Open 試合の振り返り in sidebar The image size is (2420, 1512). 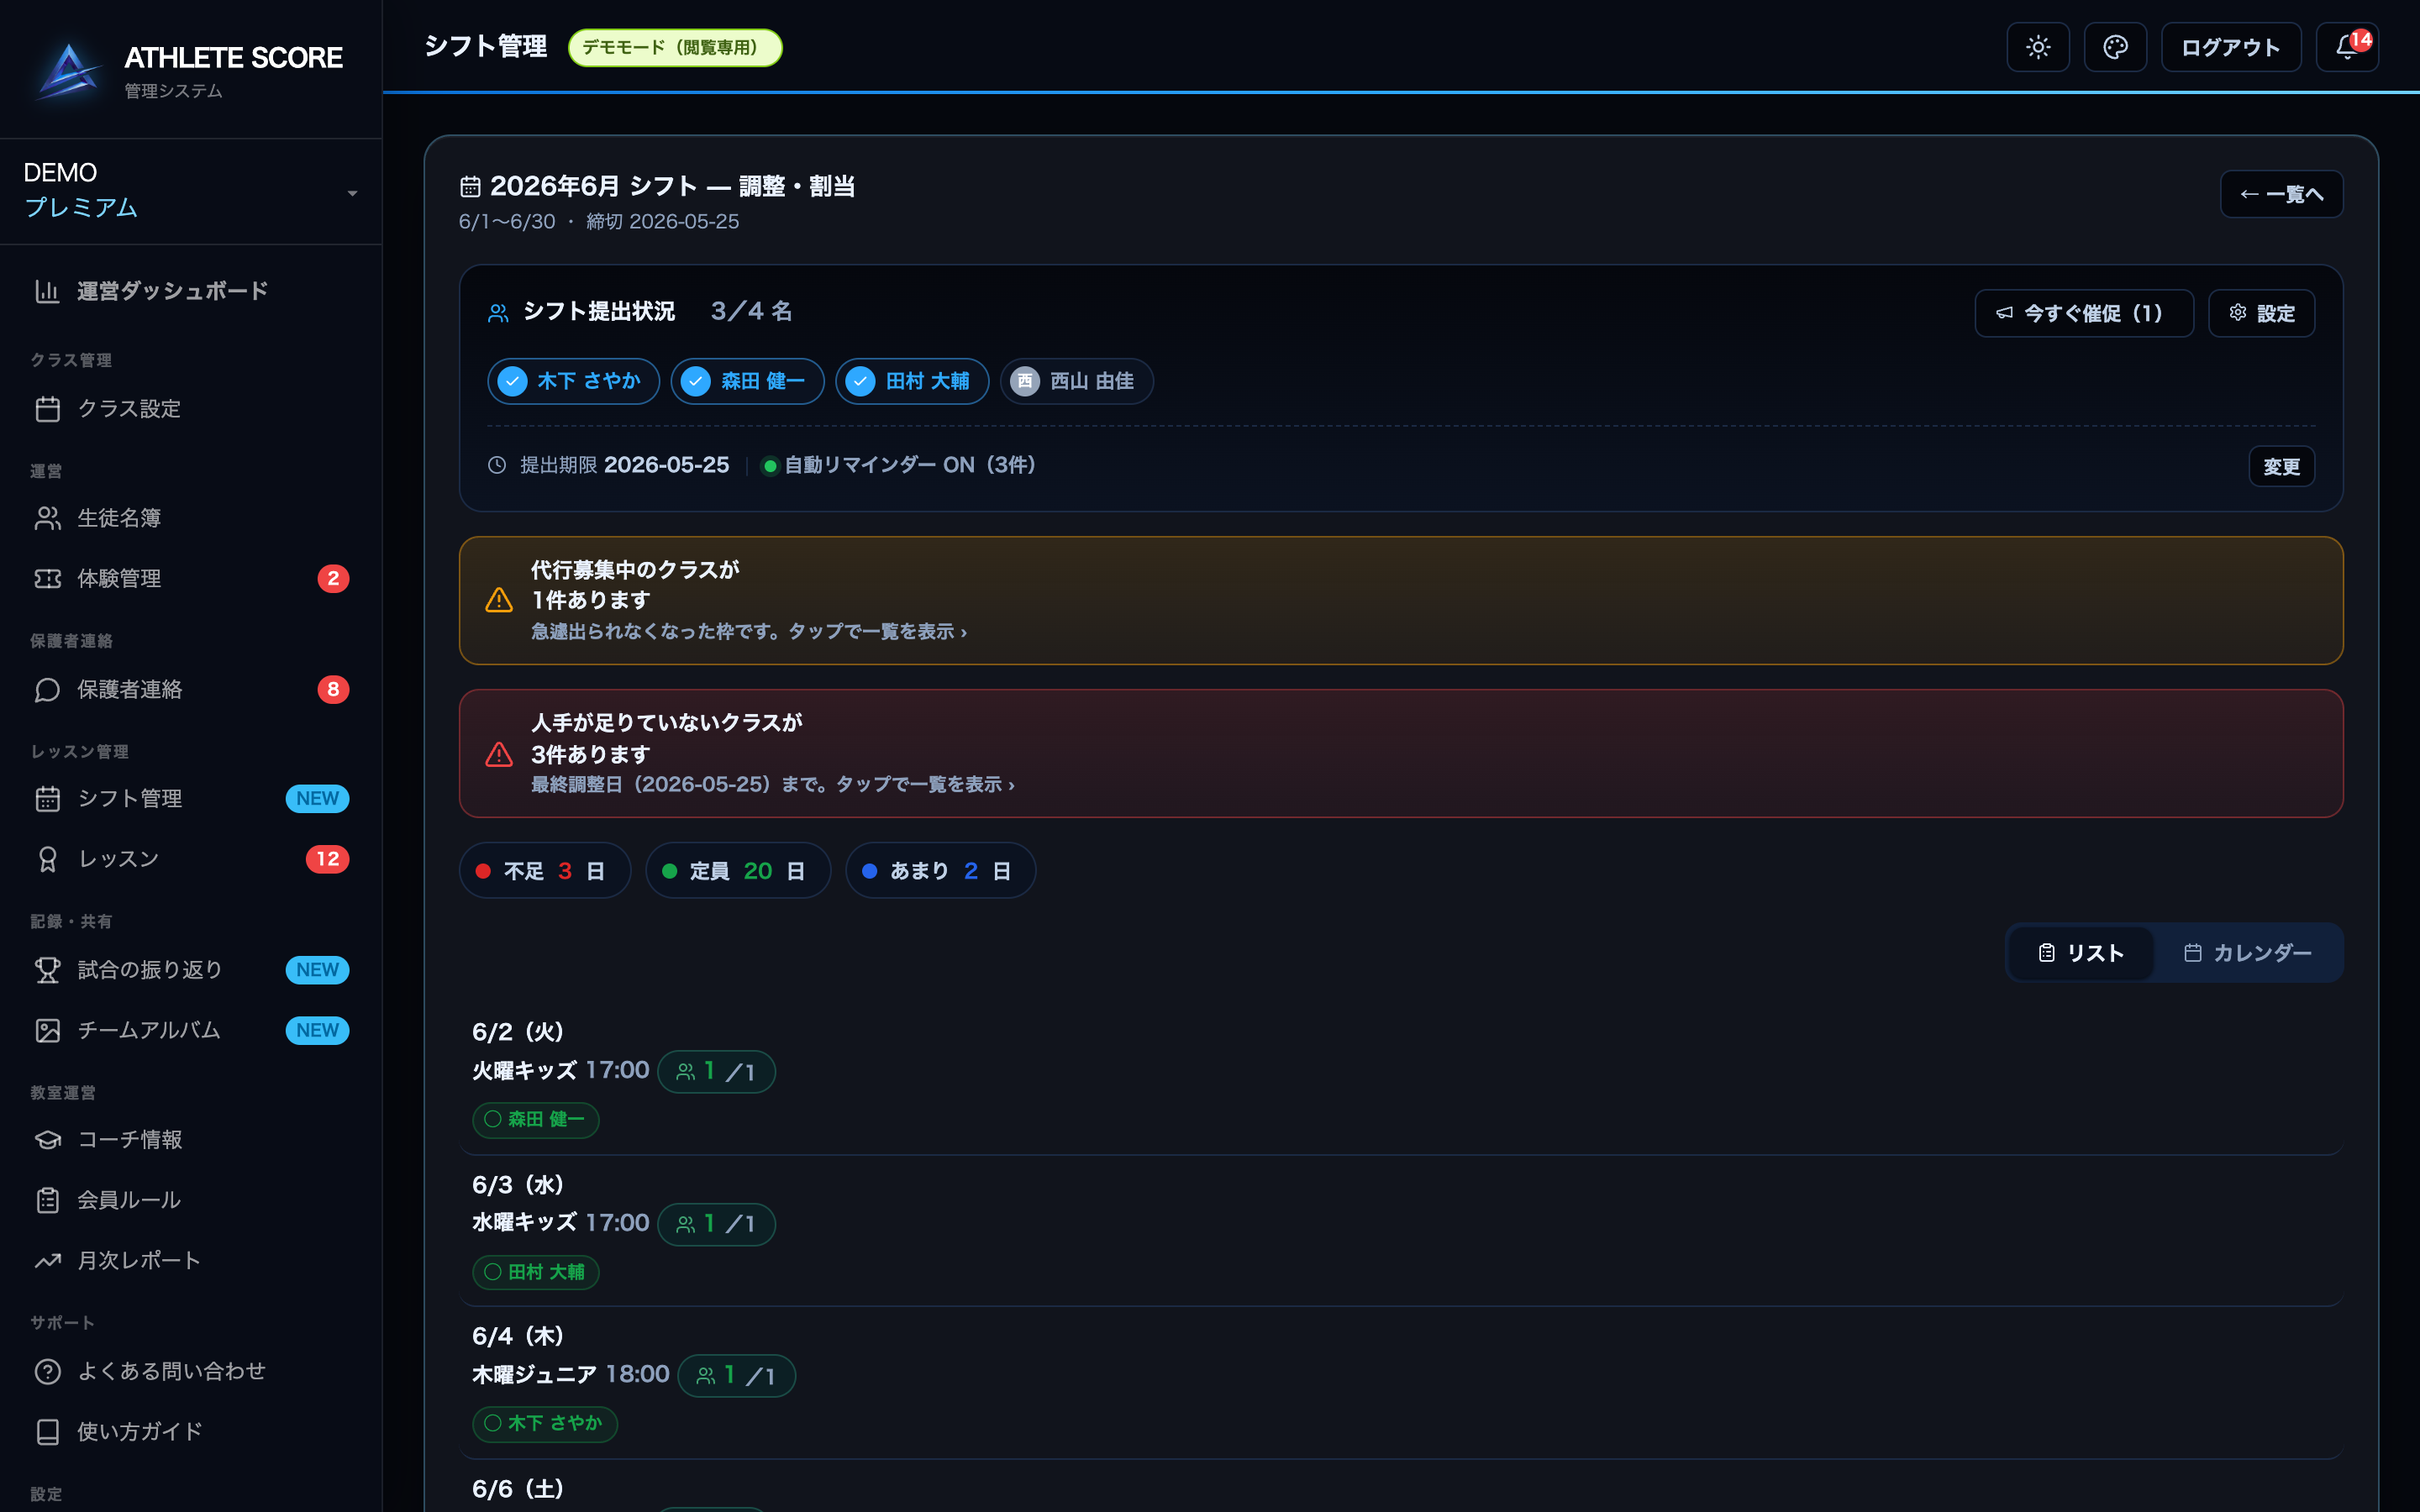tap(191, 970)
